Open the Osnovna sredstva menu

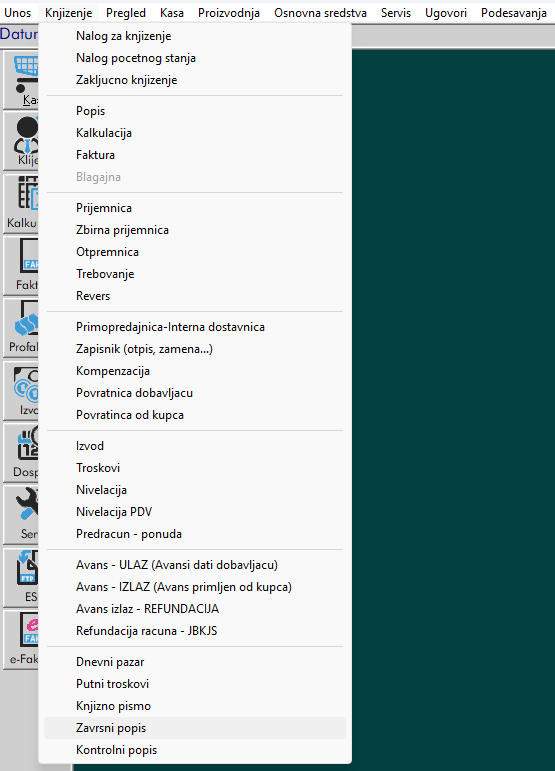(x=320, y=13)
